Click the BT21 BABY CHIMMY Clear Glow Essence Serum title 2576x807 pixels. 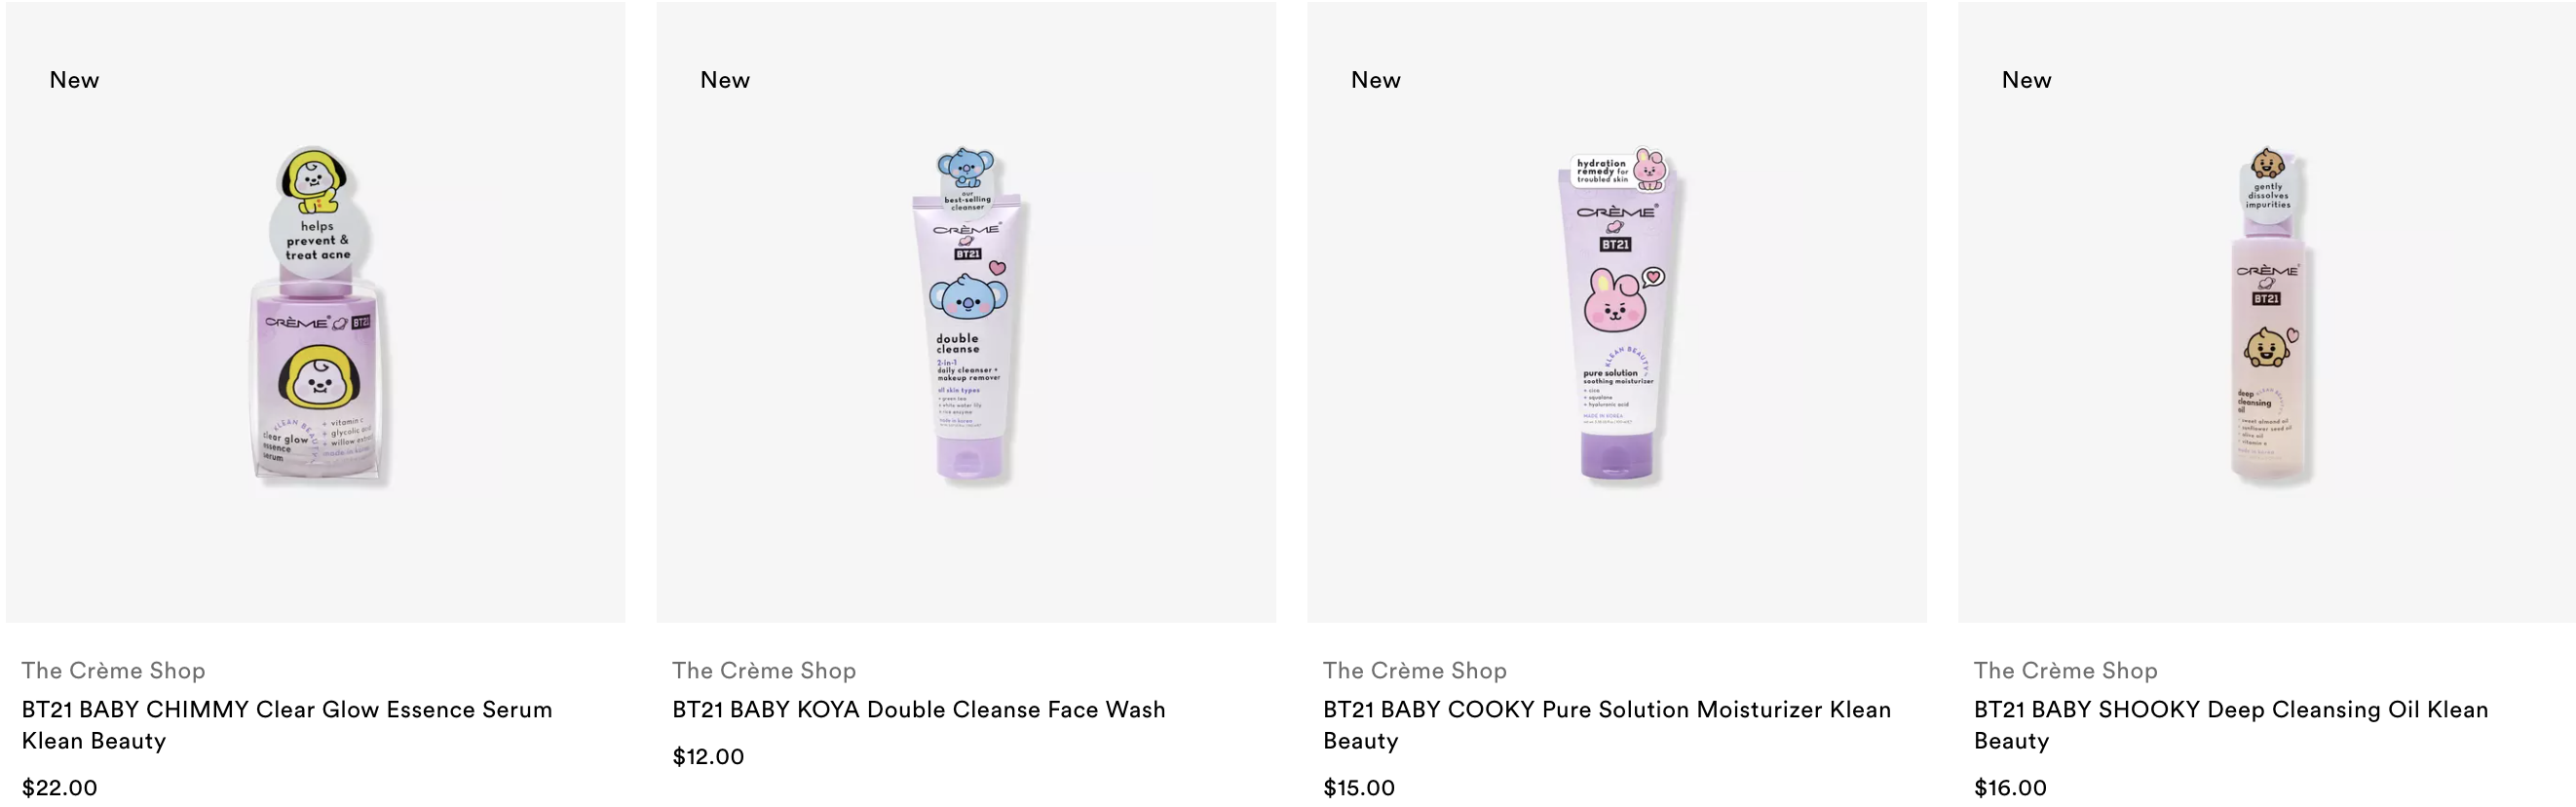click(287, 725)
